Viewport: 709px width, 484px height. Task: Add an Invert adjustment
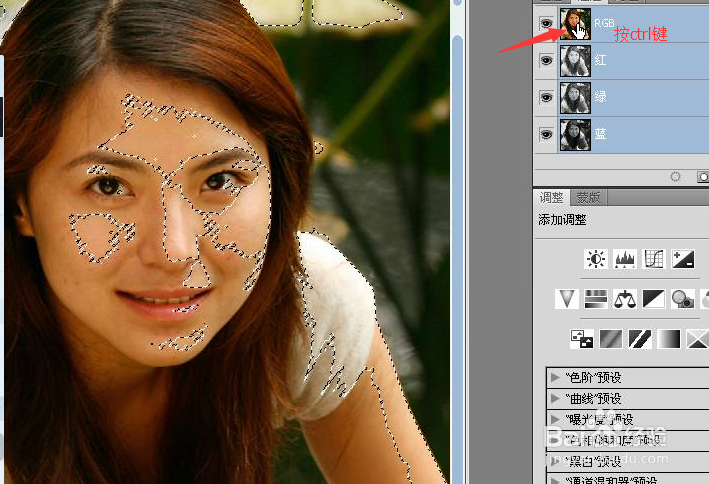(x=581, y=339)
